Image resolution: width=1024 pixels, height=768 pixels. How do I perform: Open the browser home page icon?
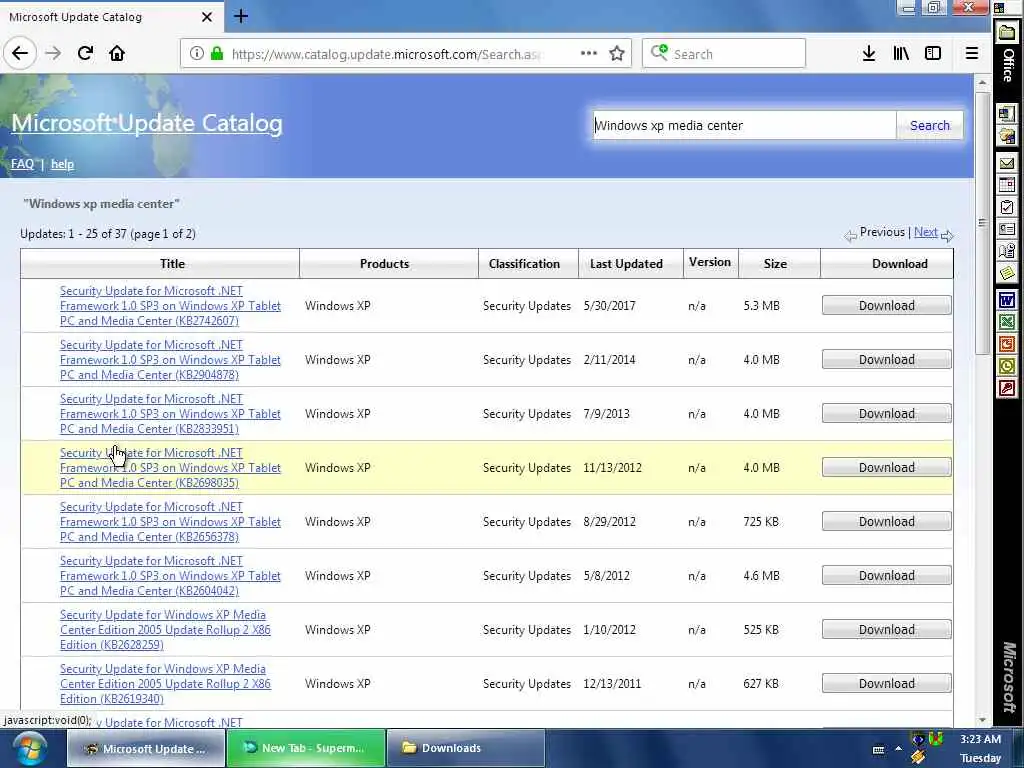(x=117, y=54)
